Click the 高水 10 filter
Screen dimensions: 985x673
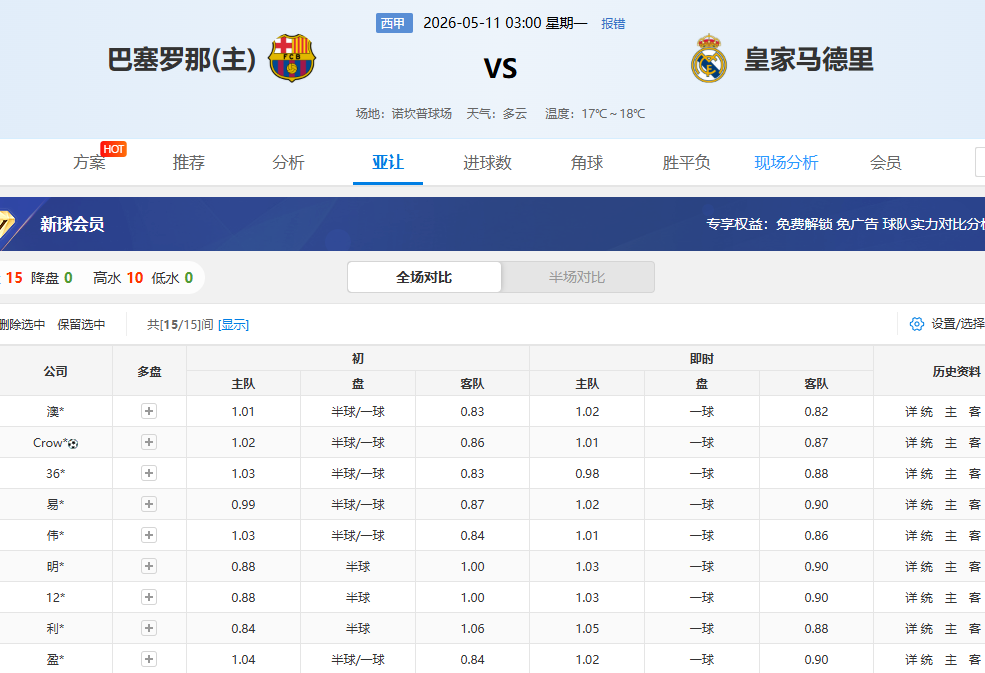click(x=118, y=278)
